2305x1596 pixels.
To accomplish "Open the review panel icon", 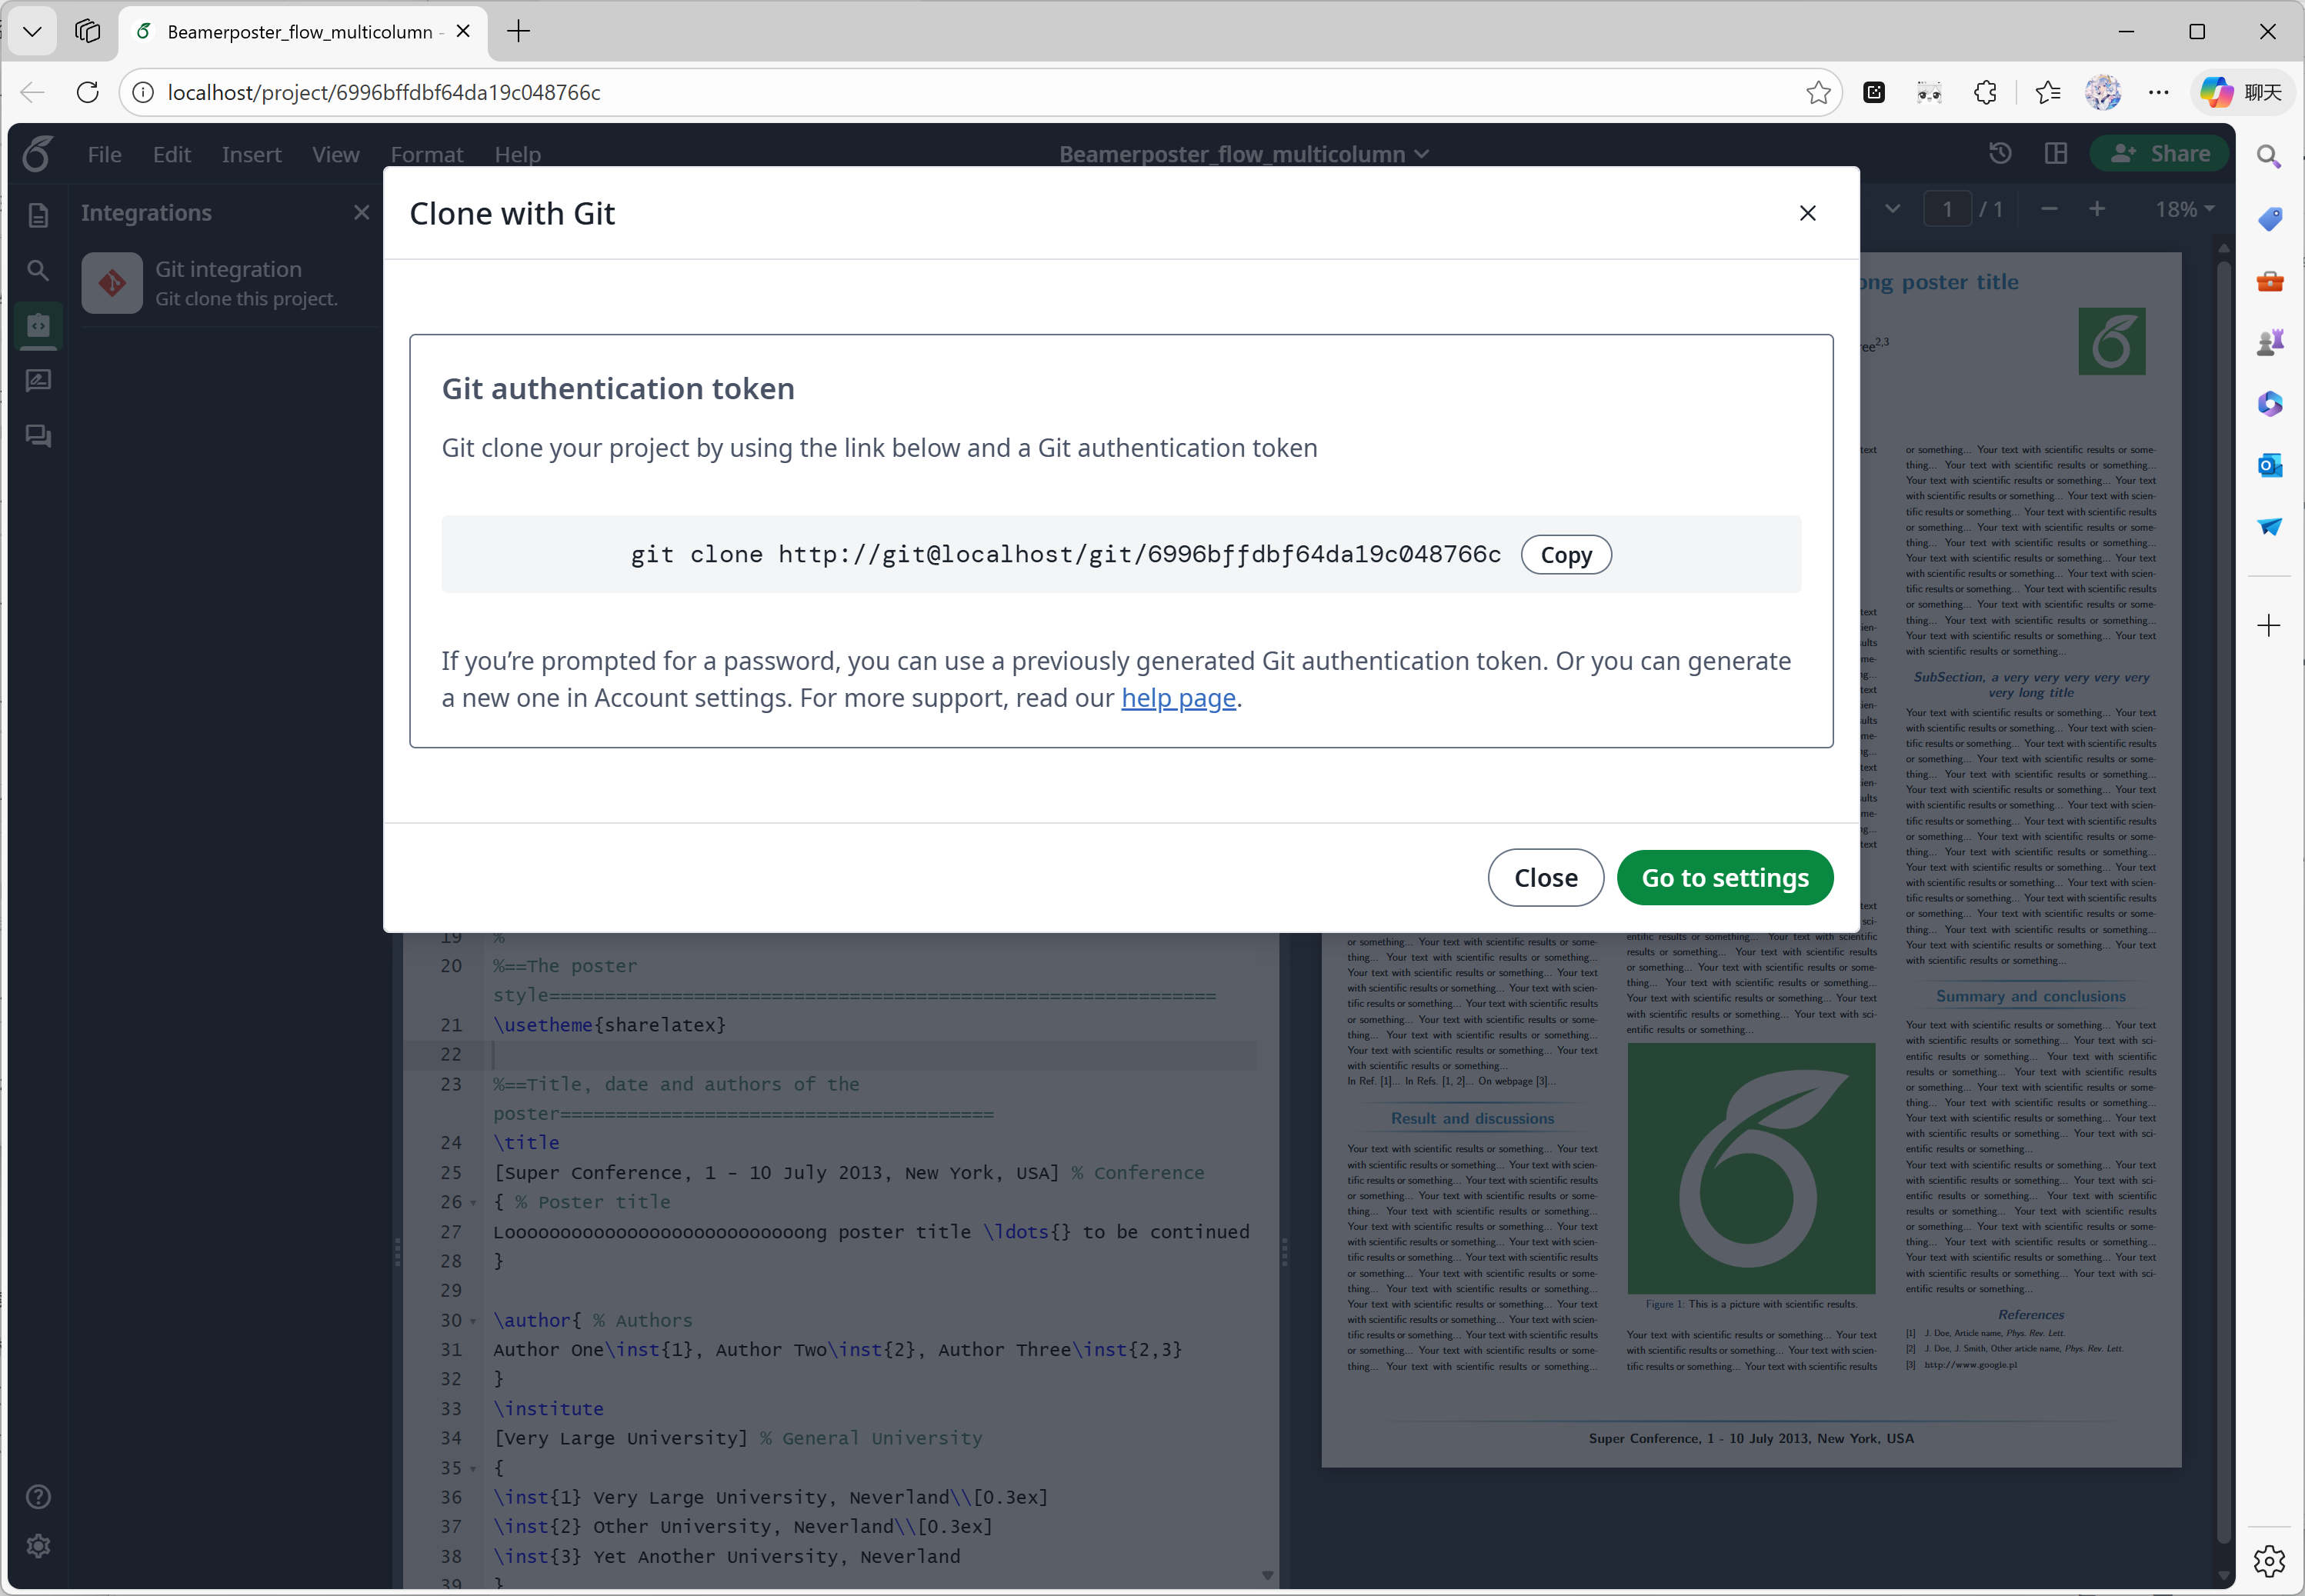I will [38, 381].
